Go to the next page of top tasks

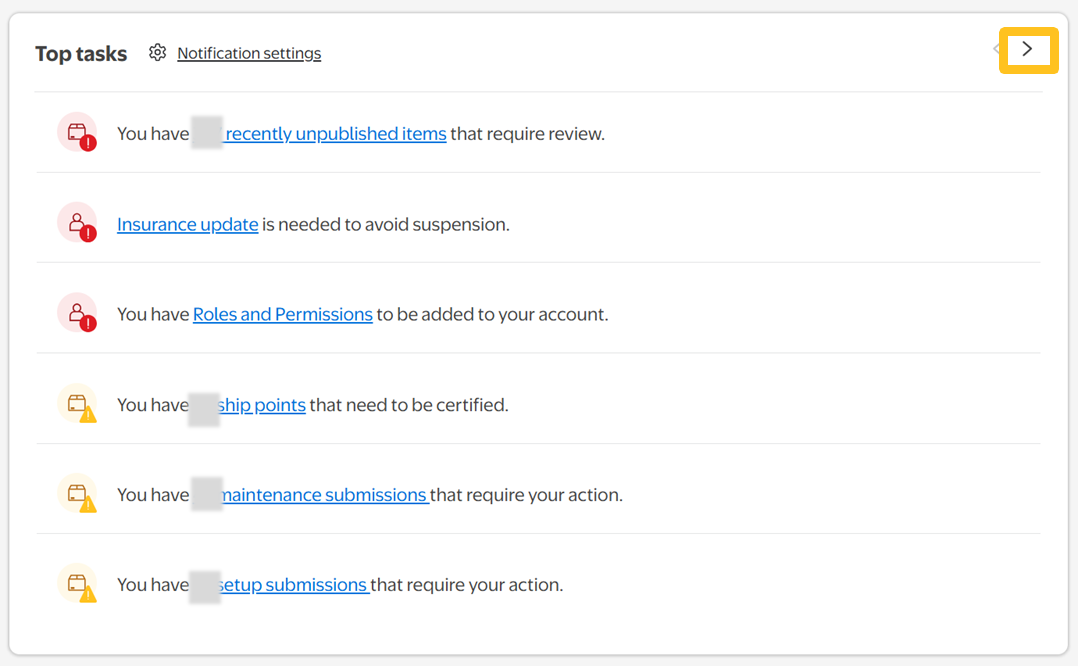point(1027,49)
